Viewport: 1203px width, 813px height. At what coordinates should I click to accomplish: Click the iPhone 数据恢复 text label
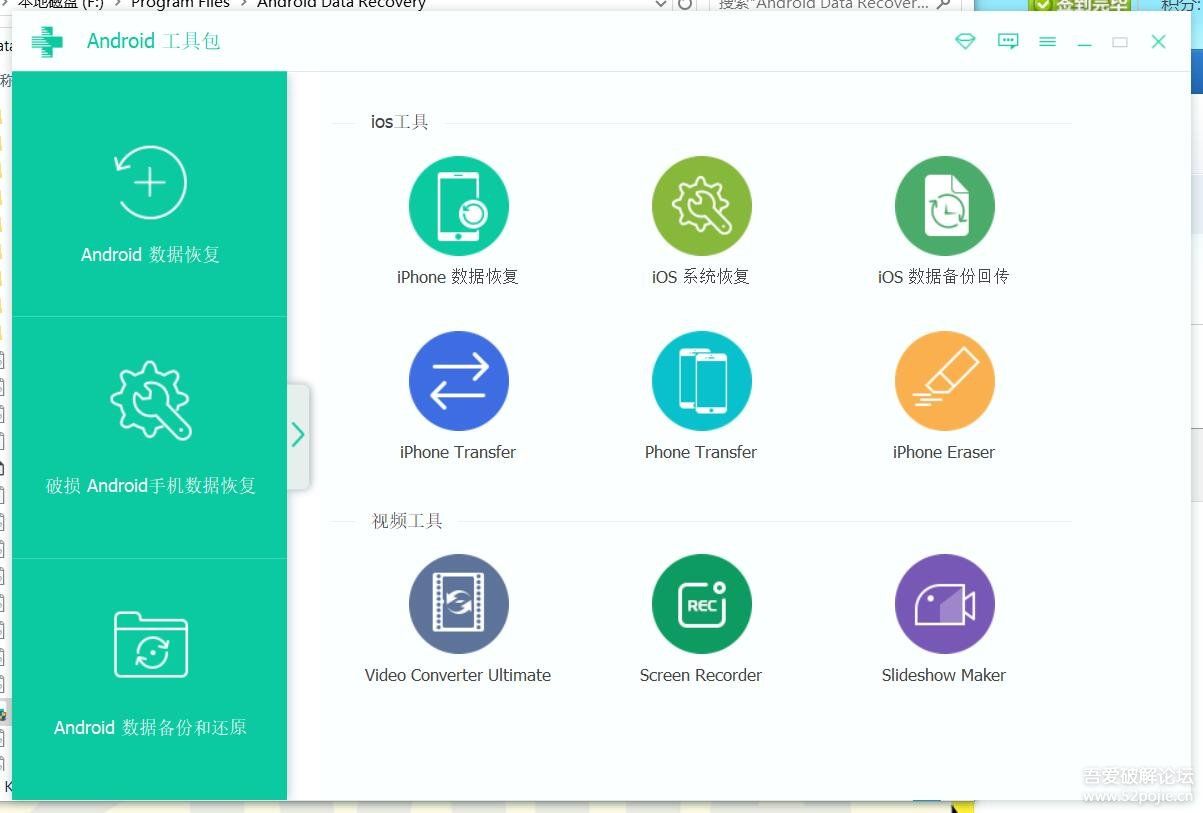458,277
